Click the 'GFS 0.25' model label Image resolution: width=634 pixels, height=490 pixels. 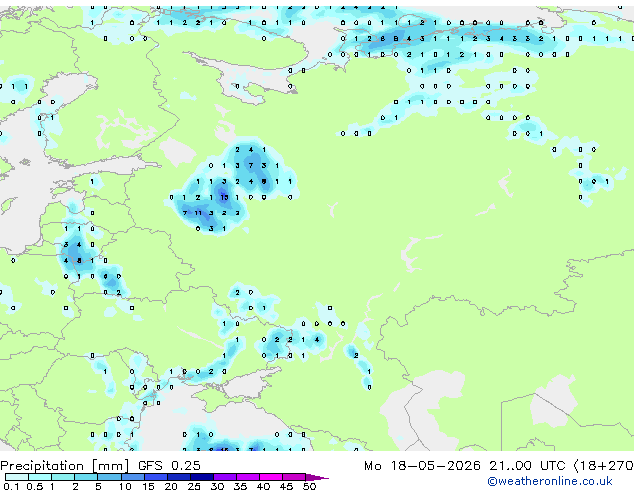169,465
